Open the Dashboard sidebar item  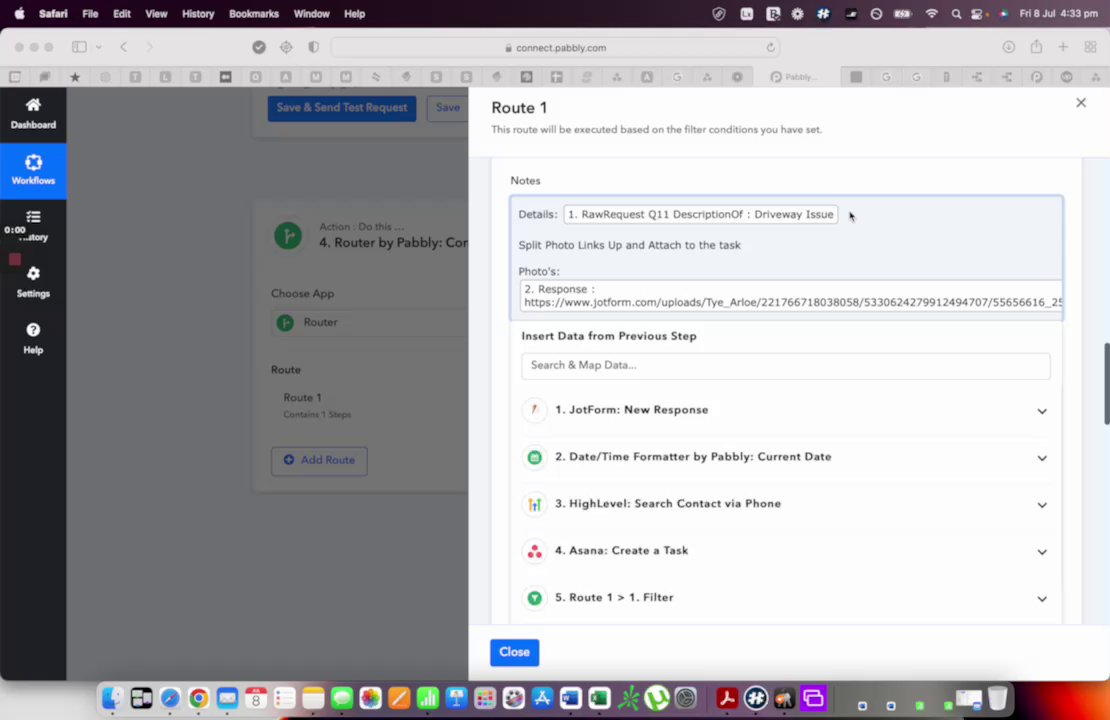pyautogui.click(x=33, y=114)
